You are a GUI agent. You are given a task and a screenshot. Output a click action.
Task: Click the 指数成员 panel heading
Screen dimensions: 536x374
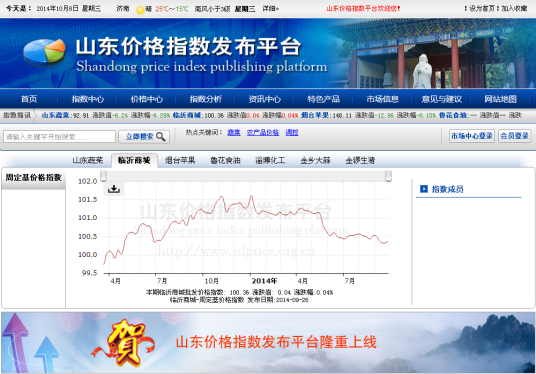point(447,189)
